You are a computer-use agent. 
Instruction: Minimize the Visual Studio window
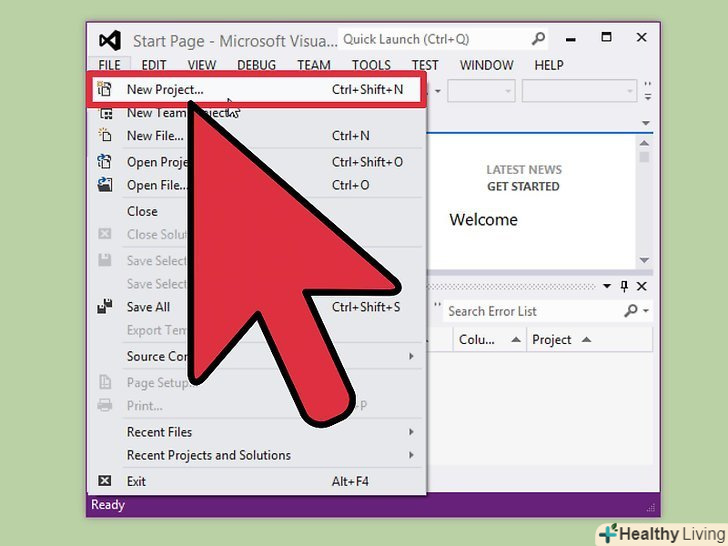[571, 39]
